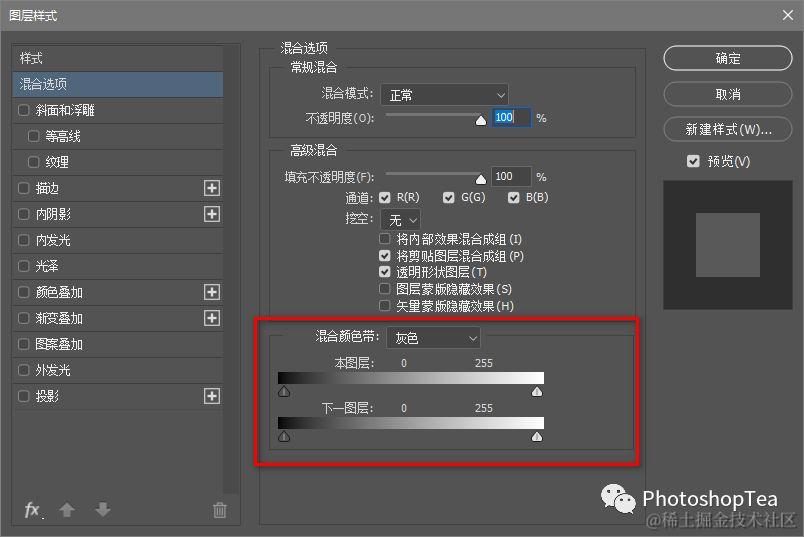Enable the 外发光 checkbox
This screenshot has height=537, width=804.
(x=24, y=370)
